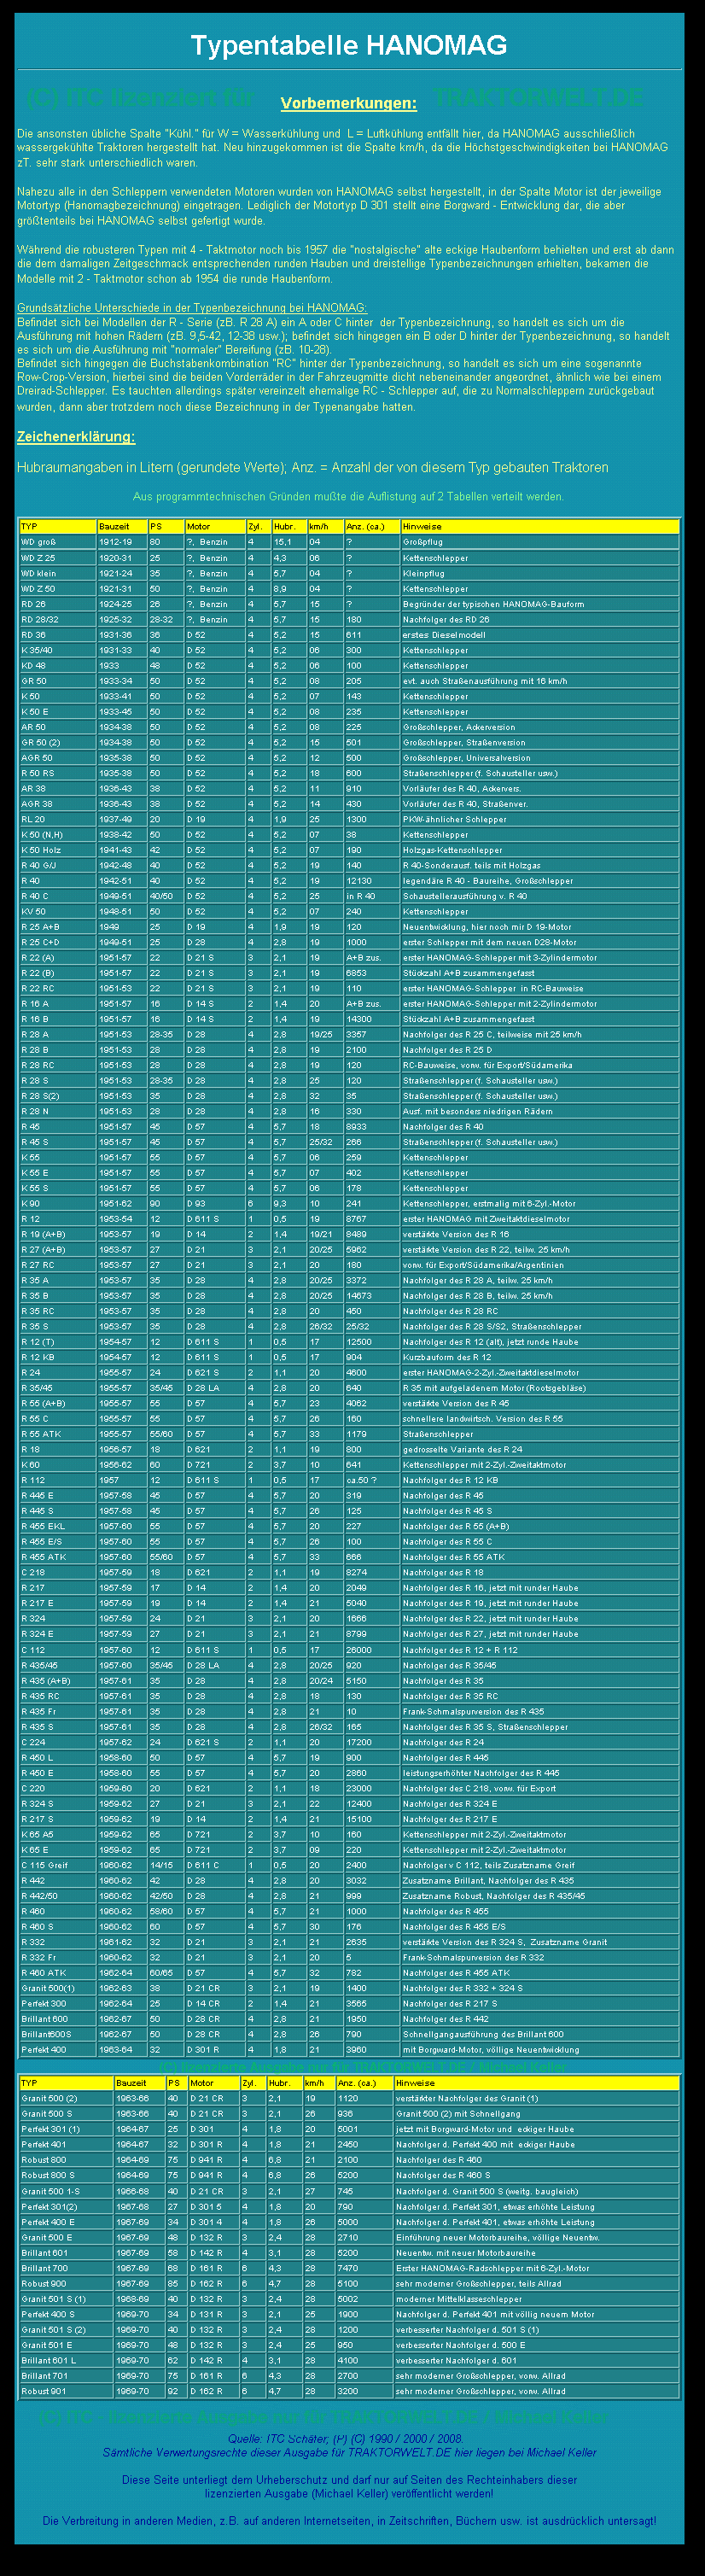Click the TYP header in first table
705x2576 pixels.
coord(57,526)
